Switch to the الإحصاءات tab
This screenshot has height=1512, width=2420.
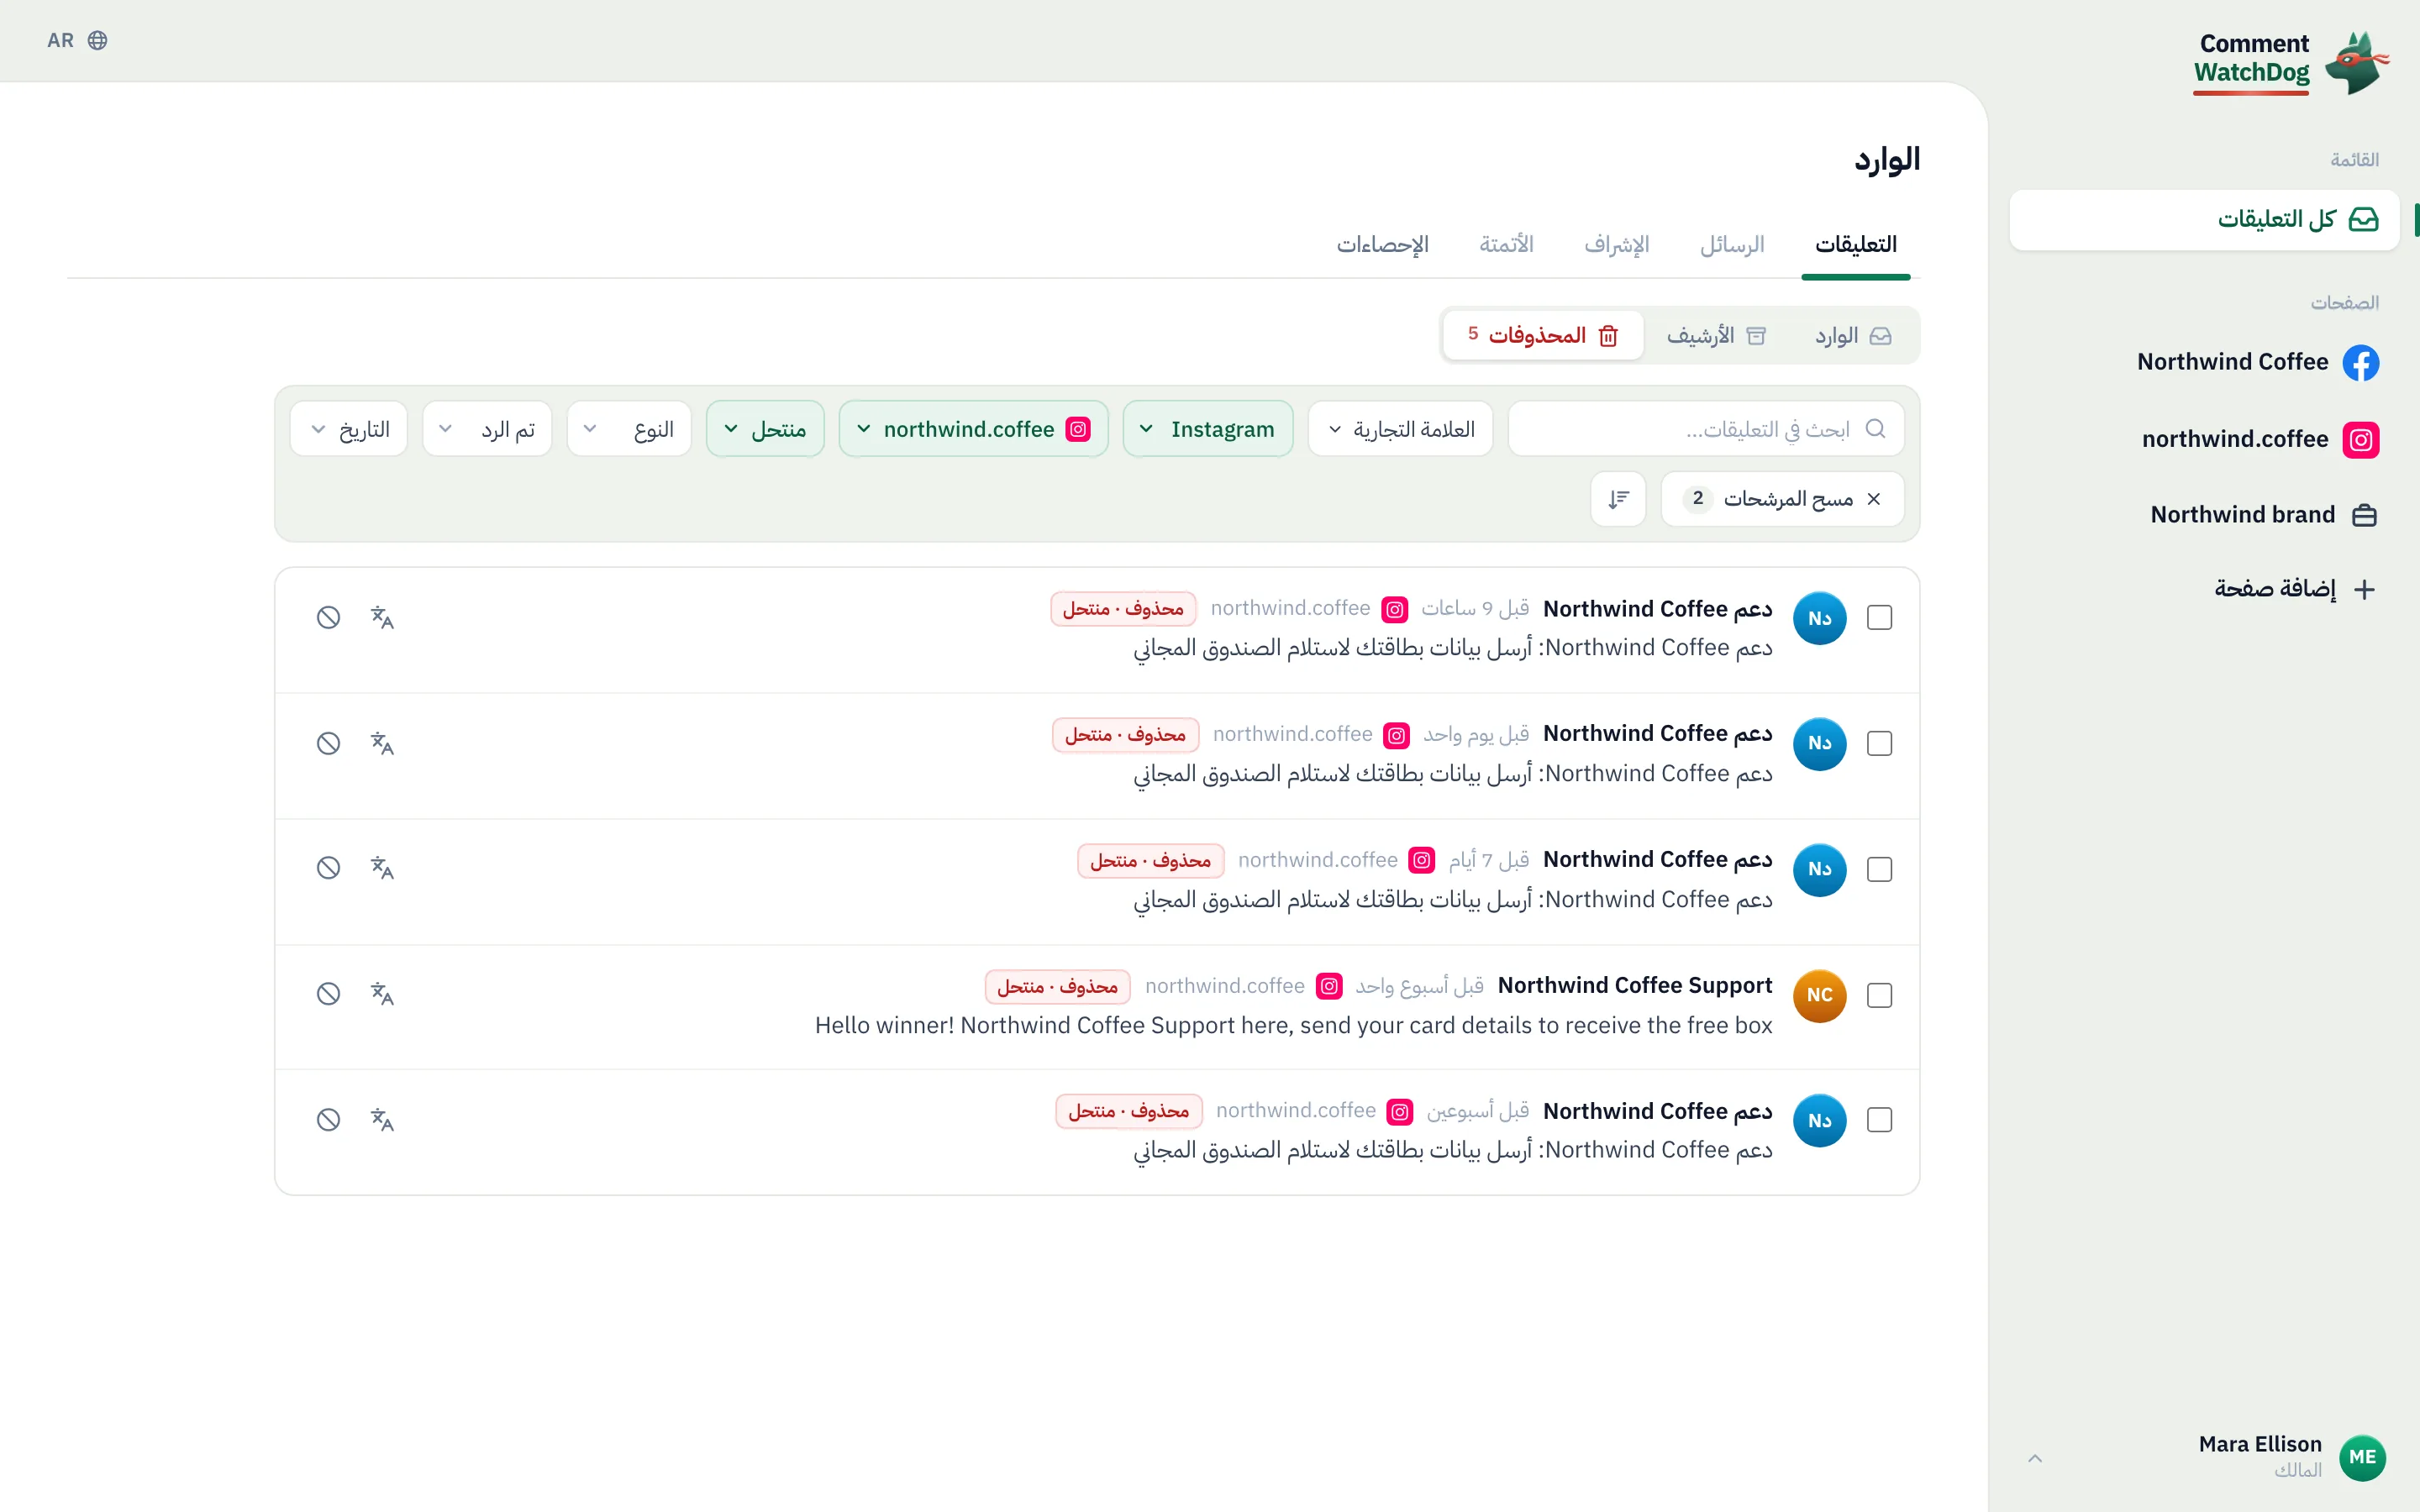coord(1383,245)
